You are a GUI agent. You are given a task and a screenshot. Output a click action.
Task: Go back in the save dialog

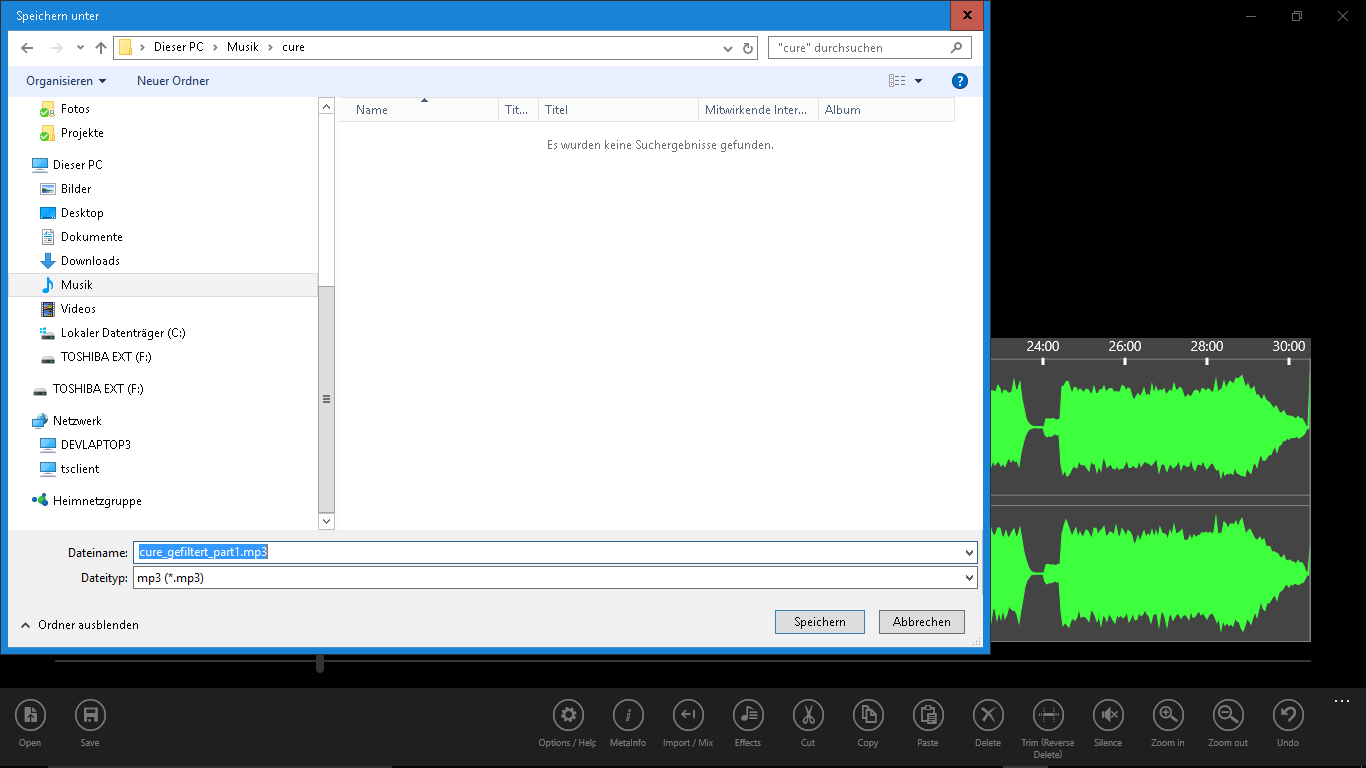tap(27, 47)
